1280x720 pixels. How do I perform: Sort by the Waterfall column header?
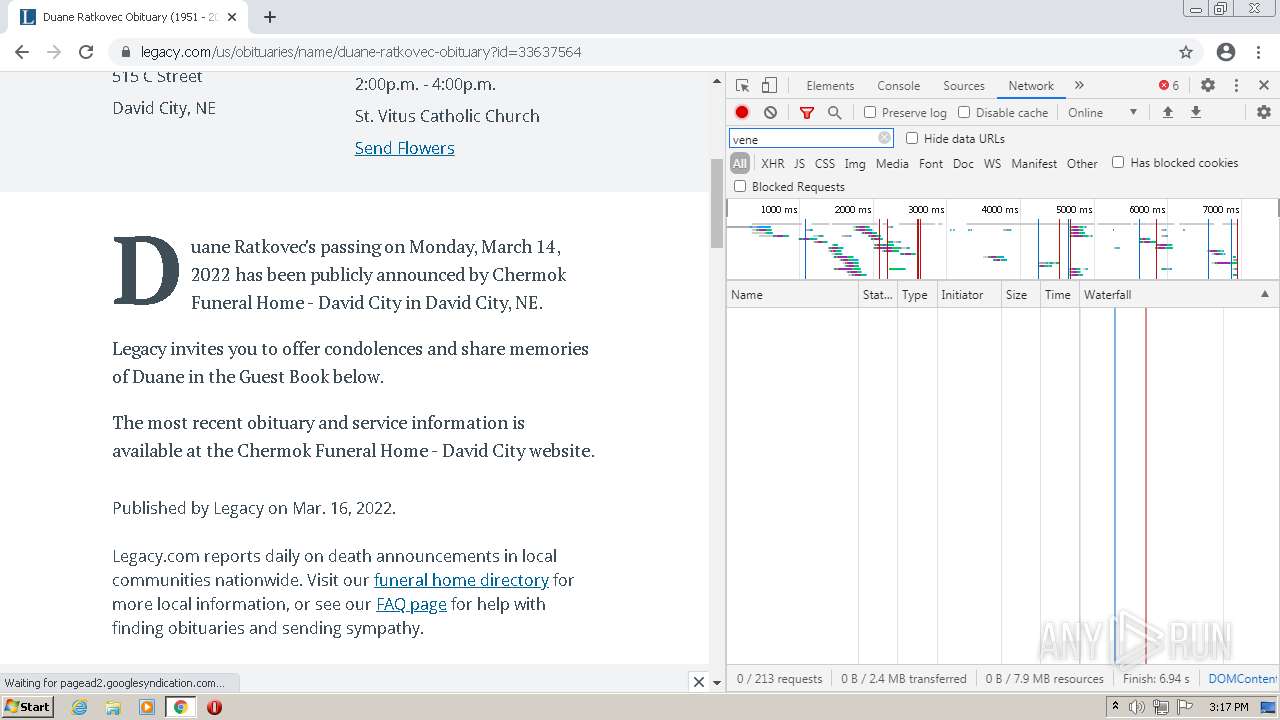pyautogui.click(x=1179, y=295)
